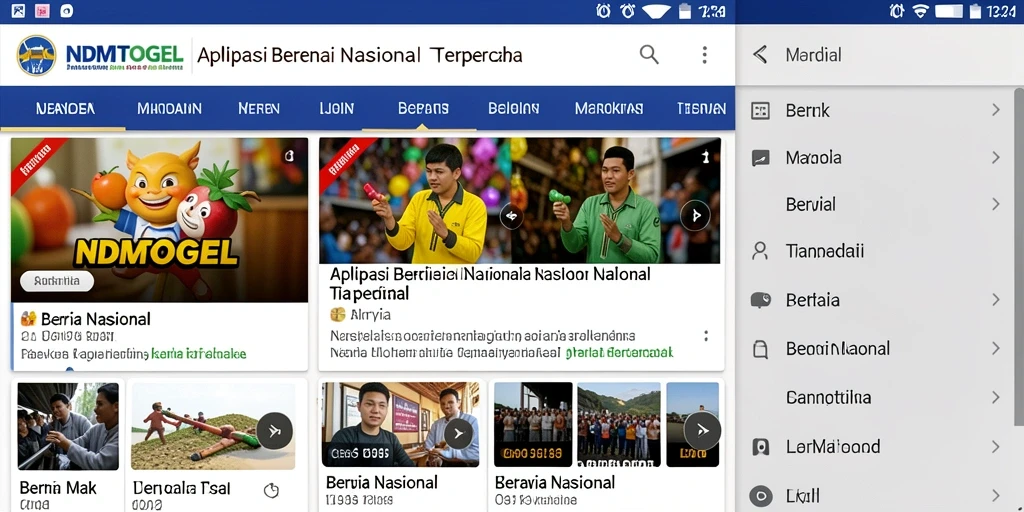Switch to the MHOOAIIN tab
The width and height of the screenshot is (1024, 512).
pos(169,108)
